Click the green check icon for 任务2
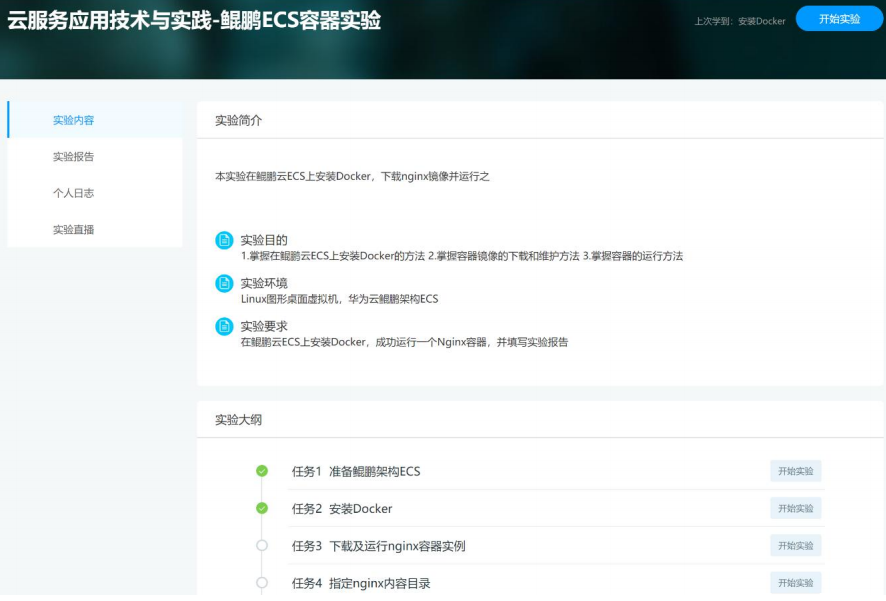This screenshot has width=886, height=601. click(262, 508)
